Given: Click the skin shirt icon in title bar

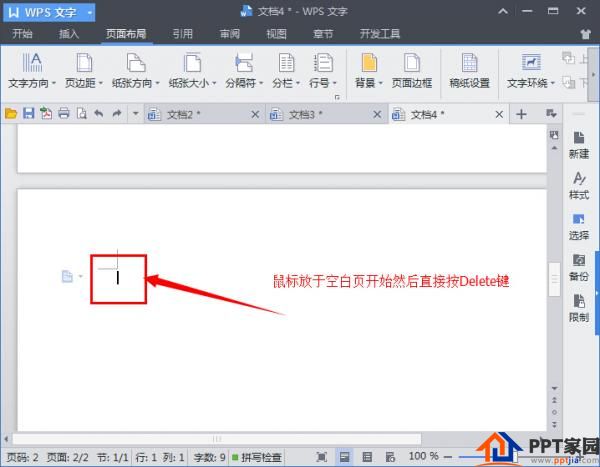Looking at the screenshot, I should [585, 34].
